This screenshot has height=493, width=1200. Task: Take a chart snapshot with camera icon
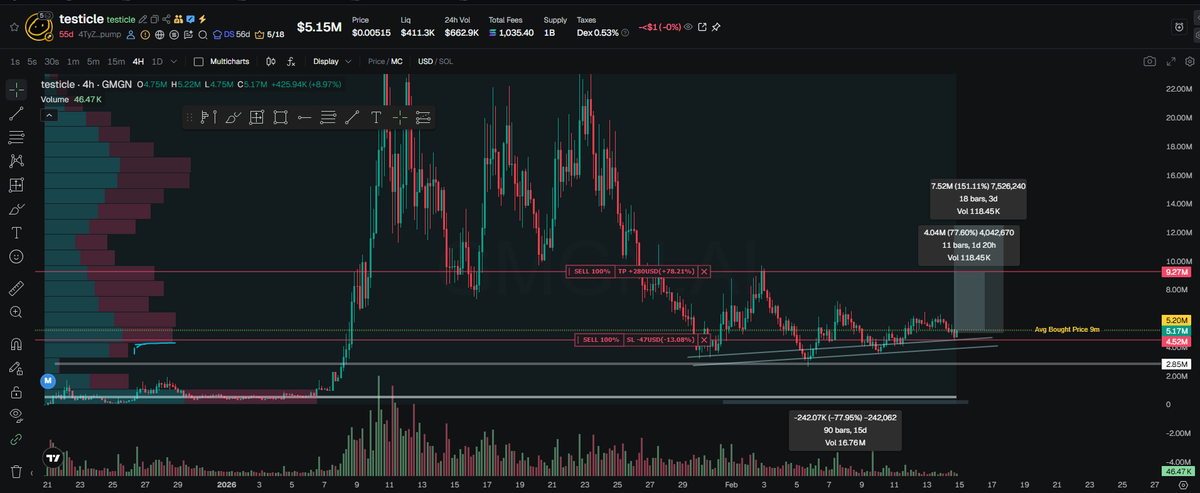pos(1149,61)
